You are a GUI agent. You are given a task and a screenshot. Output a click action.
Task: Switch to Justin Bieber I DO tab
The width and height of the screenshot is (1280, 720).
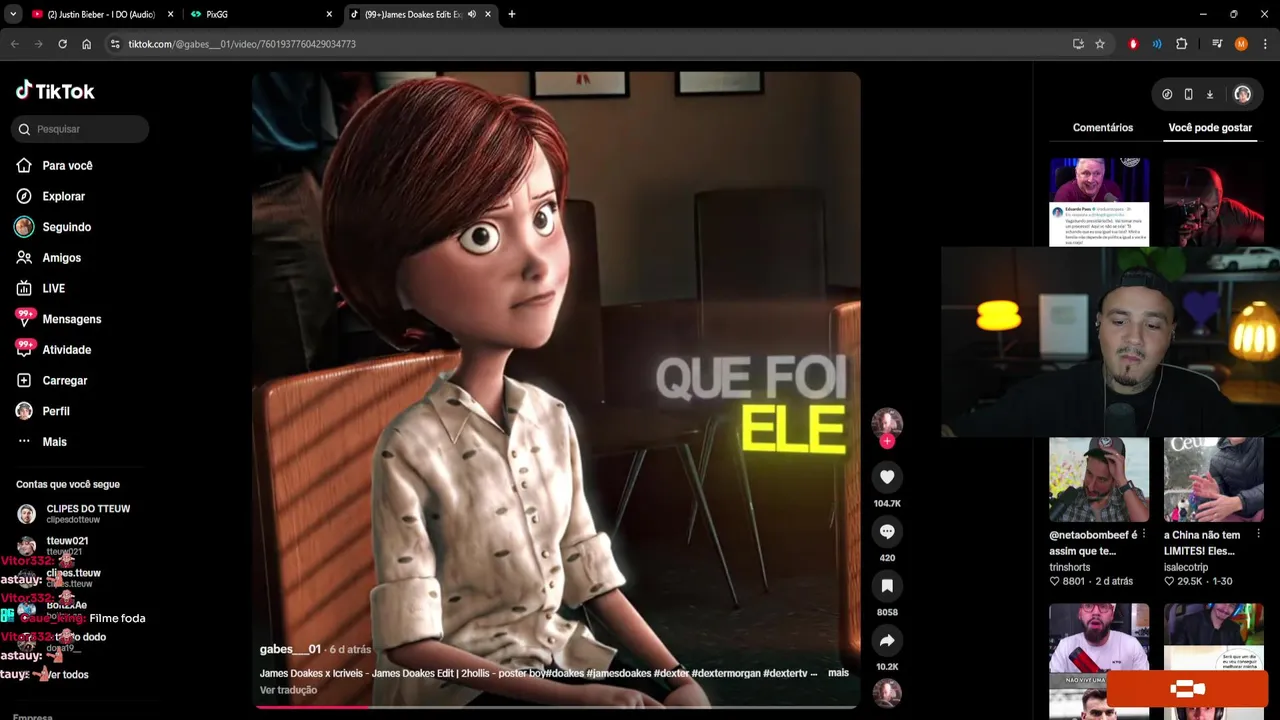click(x=100, y=14)
